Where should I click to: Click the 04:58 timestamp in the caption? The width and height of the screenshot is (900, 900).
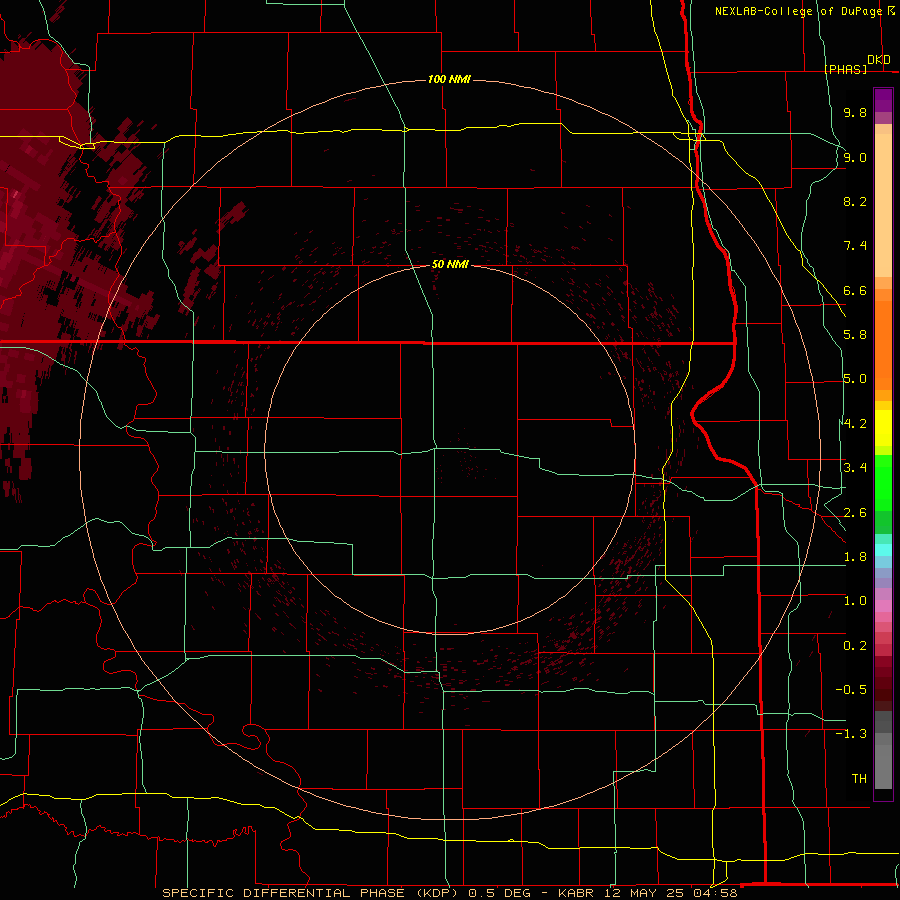click(717, 893)
